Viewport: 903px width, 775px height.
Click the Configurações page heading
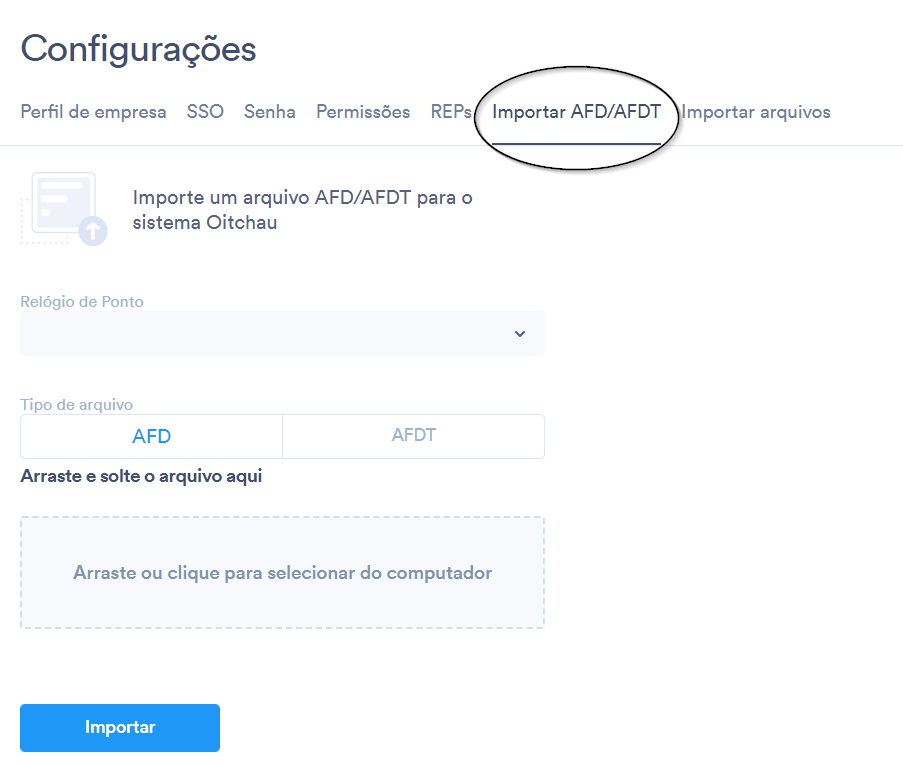(138, 50)
